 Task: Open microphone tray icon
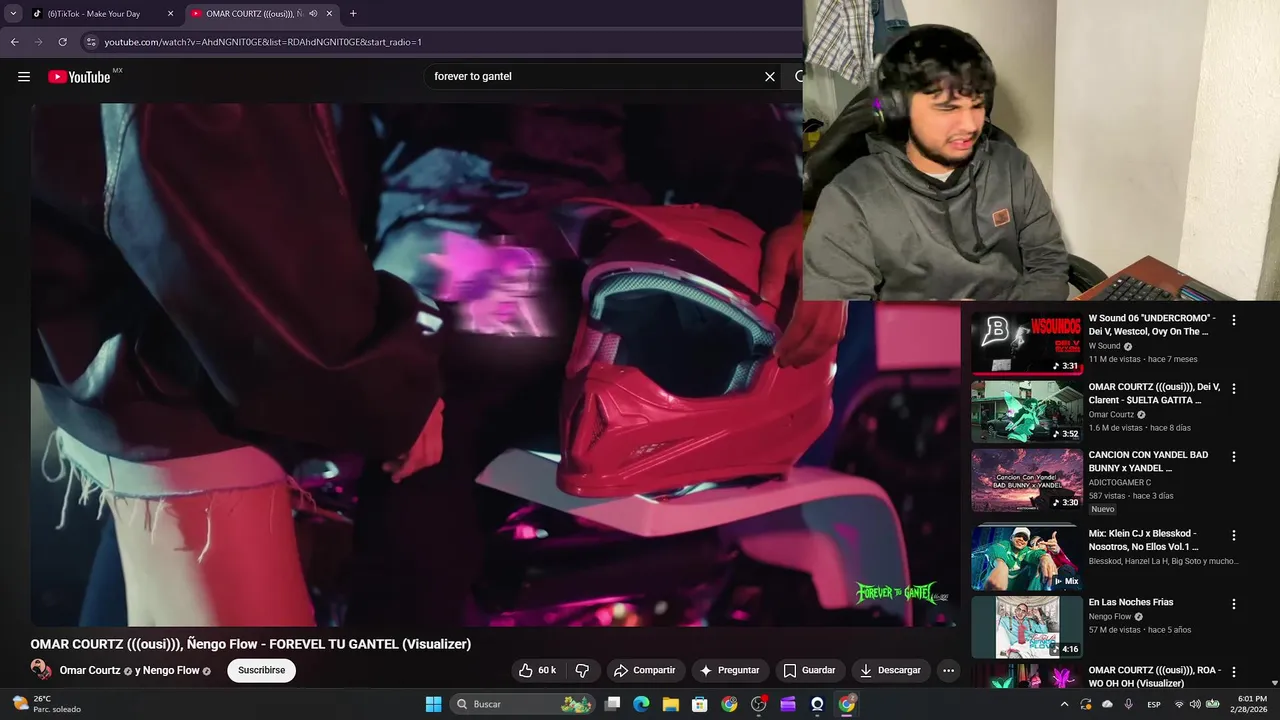tap(1129, 704)
